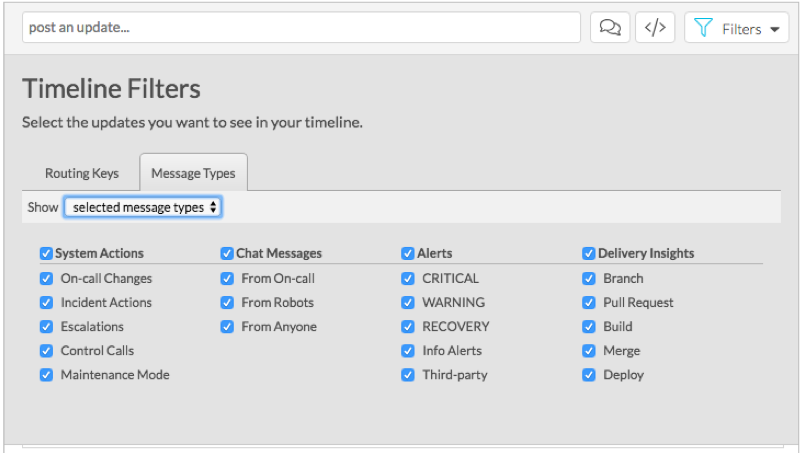
Task: Click the chat bubbles icon
Action: pyautogui.click(x=609, y=28)
